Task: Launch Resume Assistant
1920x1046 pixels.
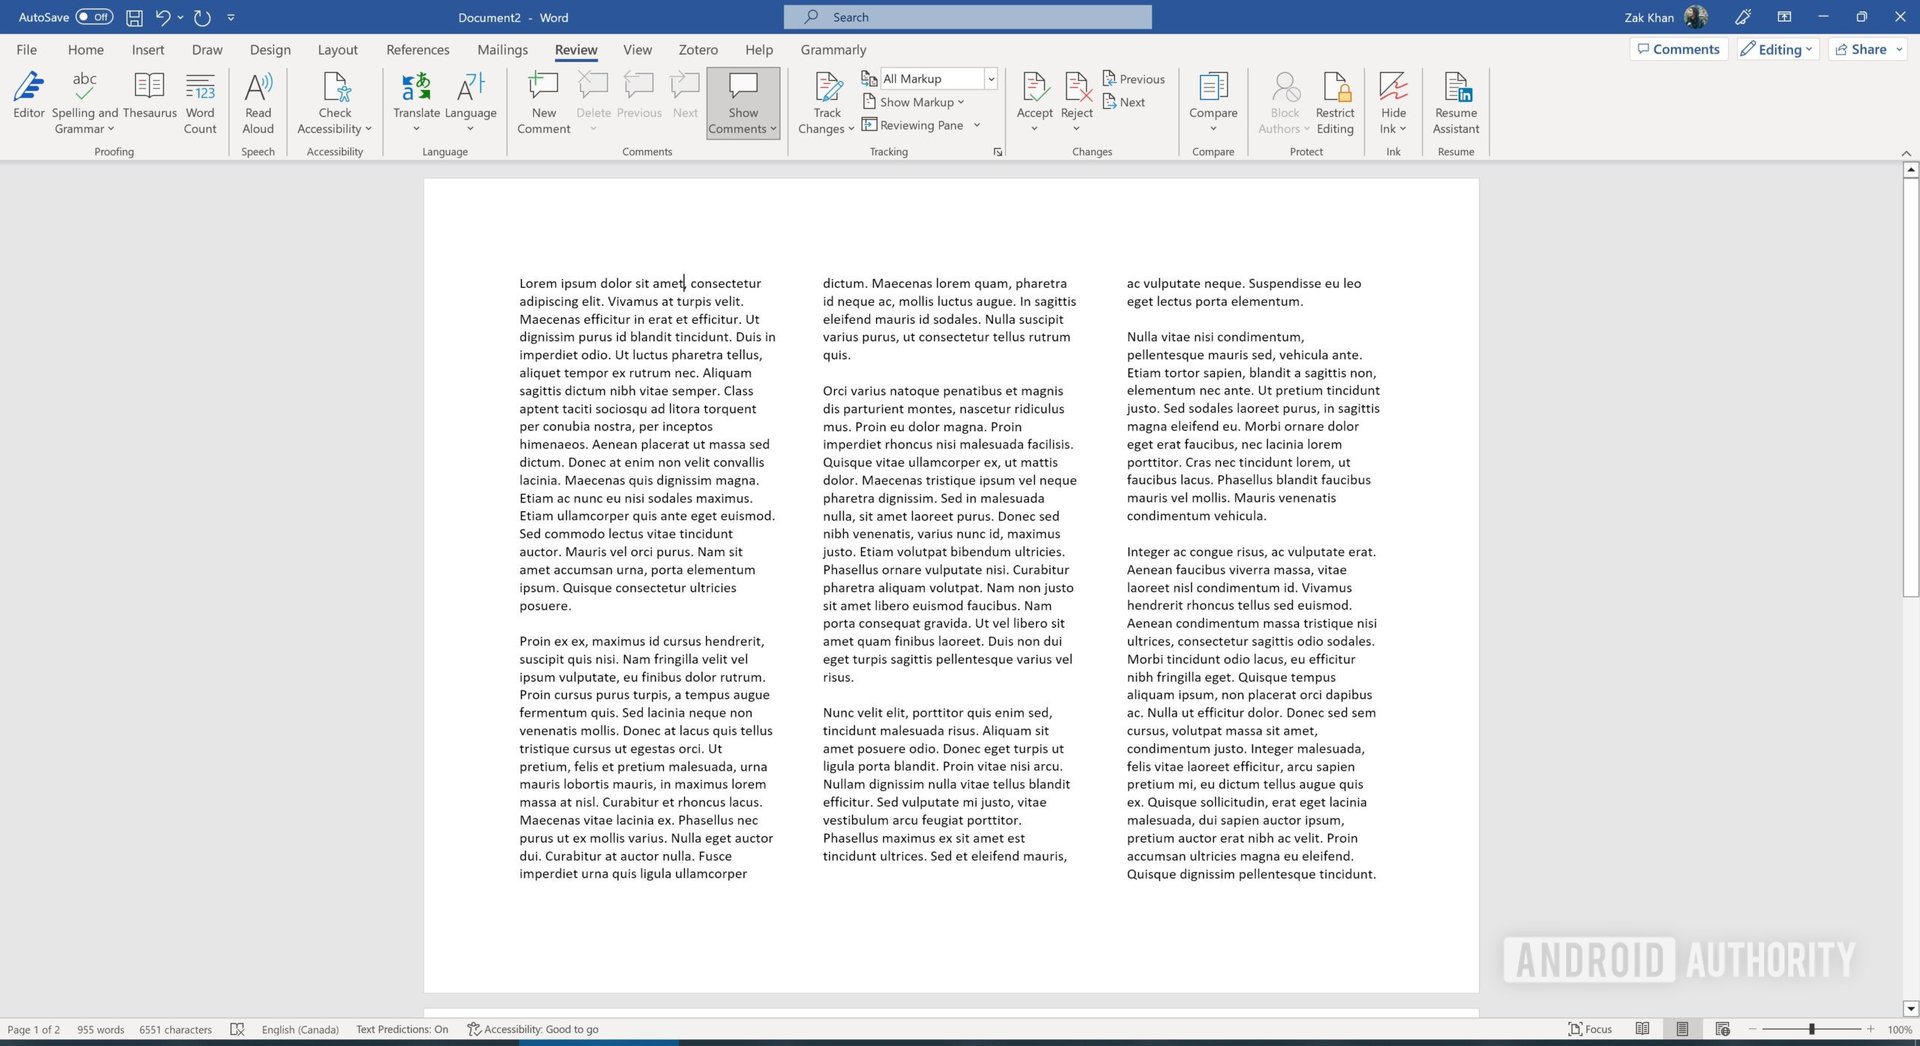Action: click(1455, 101)
